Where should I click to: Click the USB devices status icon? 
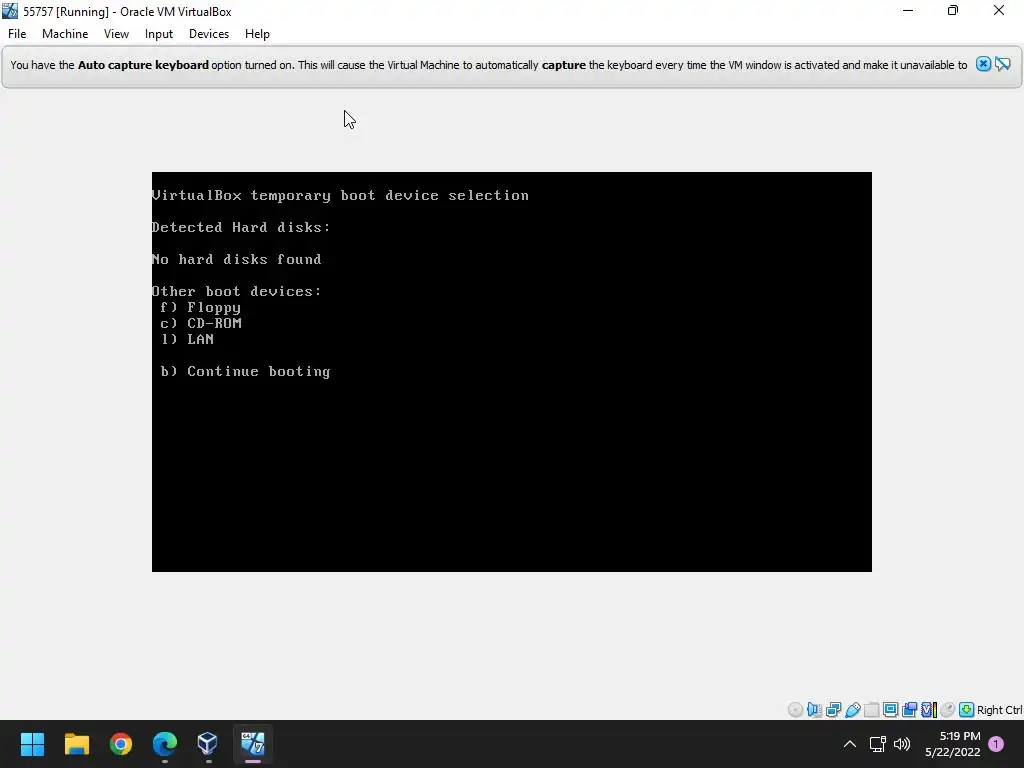(x=852, y=710)
